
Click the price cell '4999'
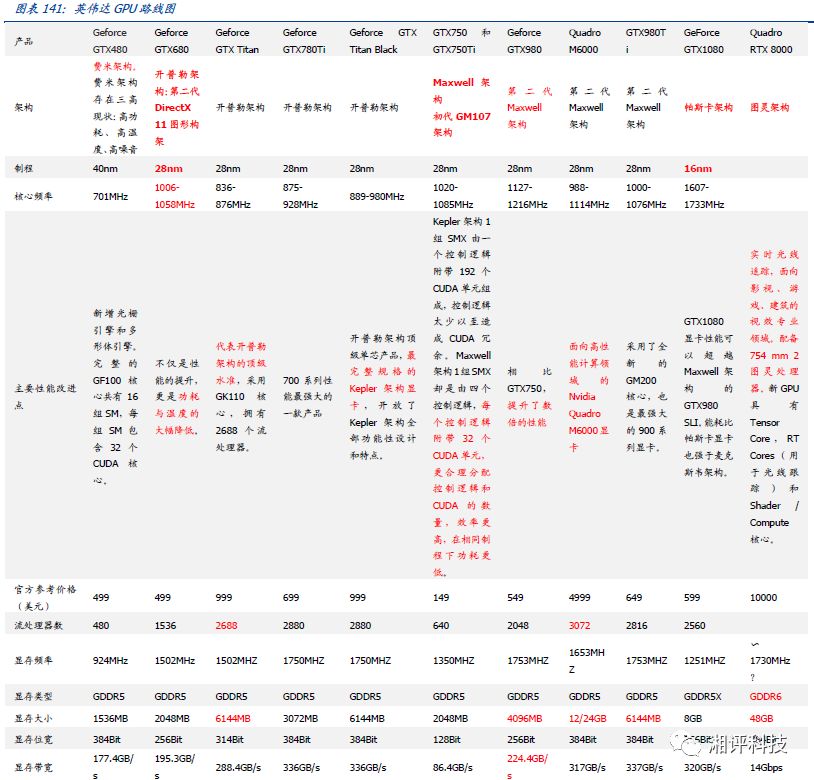pos(580,598)
